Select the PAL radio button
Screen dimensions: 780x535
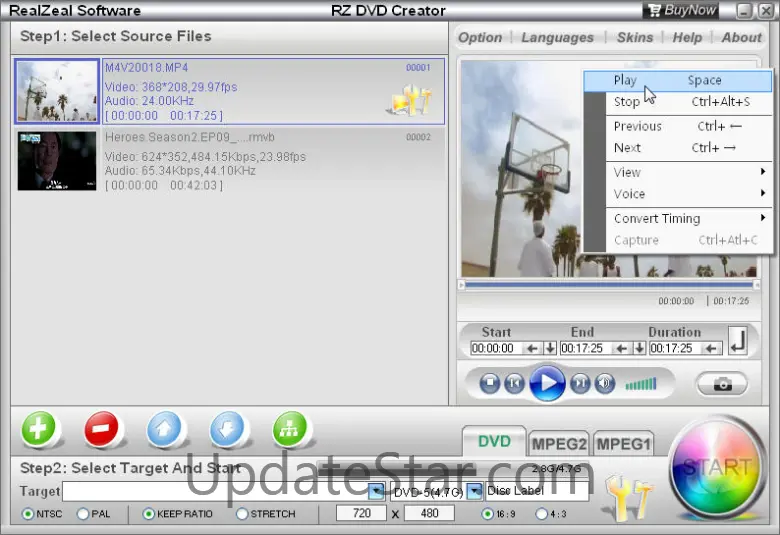coord(83,514)
